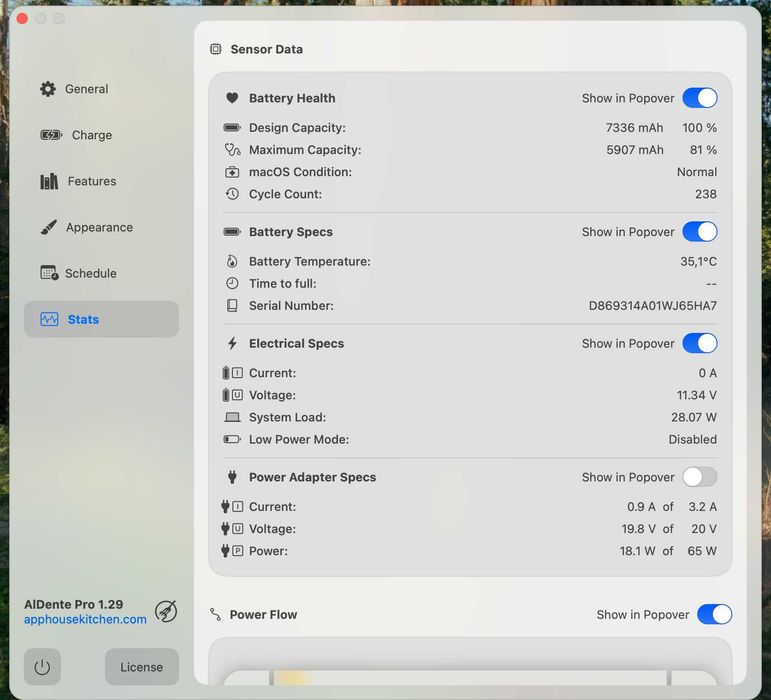The height and width of the screenshot is (700, 771).
Task: Click the Stats waveform icon
Action: pos(49,320)
